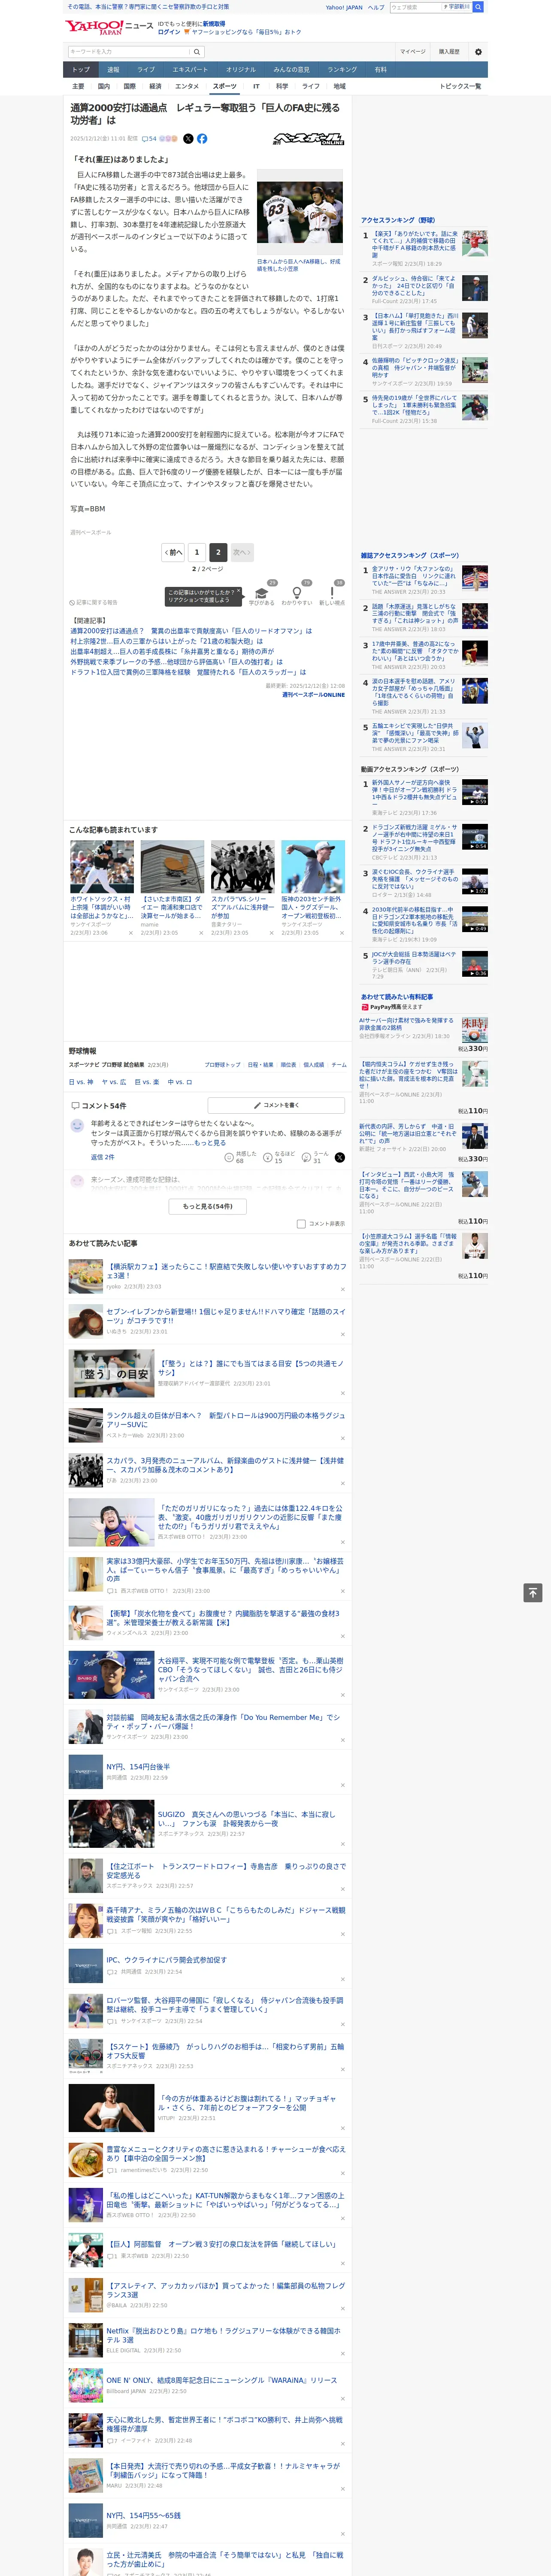Click the 共感した smiley reaction icon
Image resolution: width=551 pixels, height=2576 pixels.
tap(230, 1157)
